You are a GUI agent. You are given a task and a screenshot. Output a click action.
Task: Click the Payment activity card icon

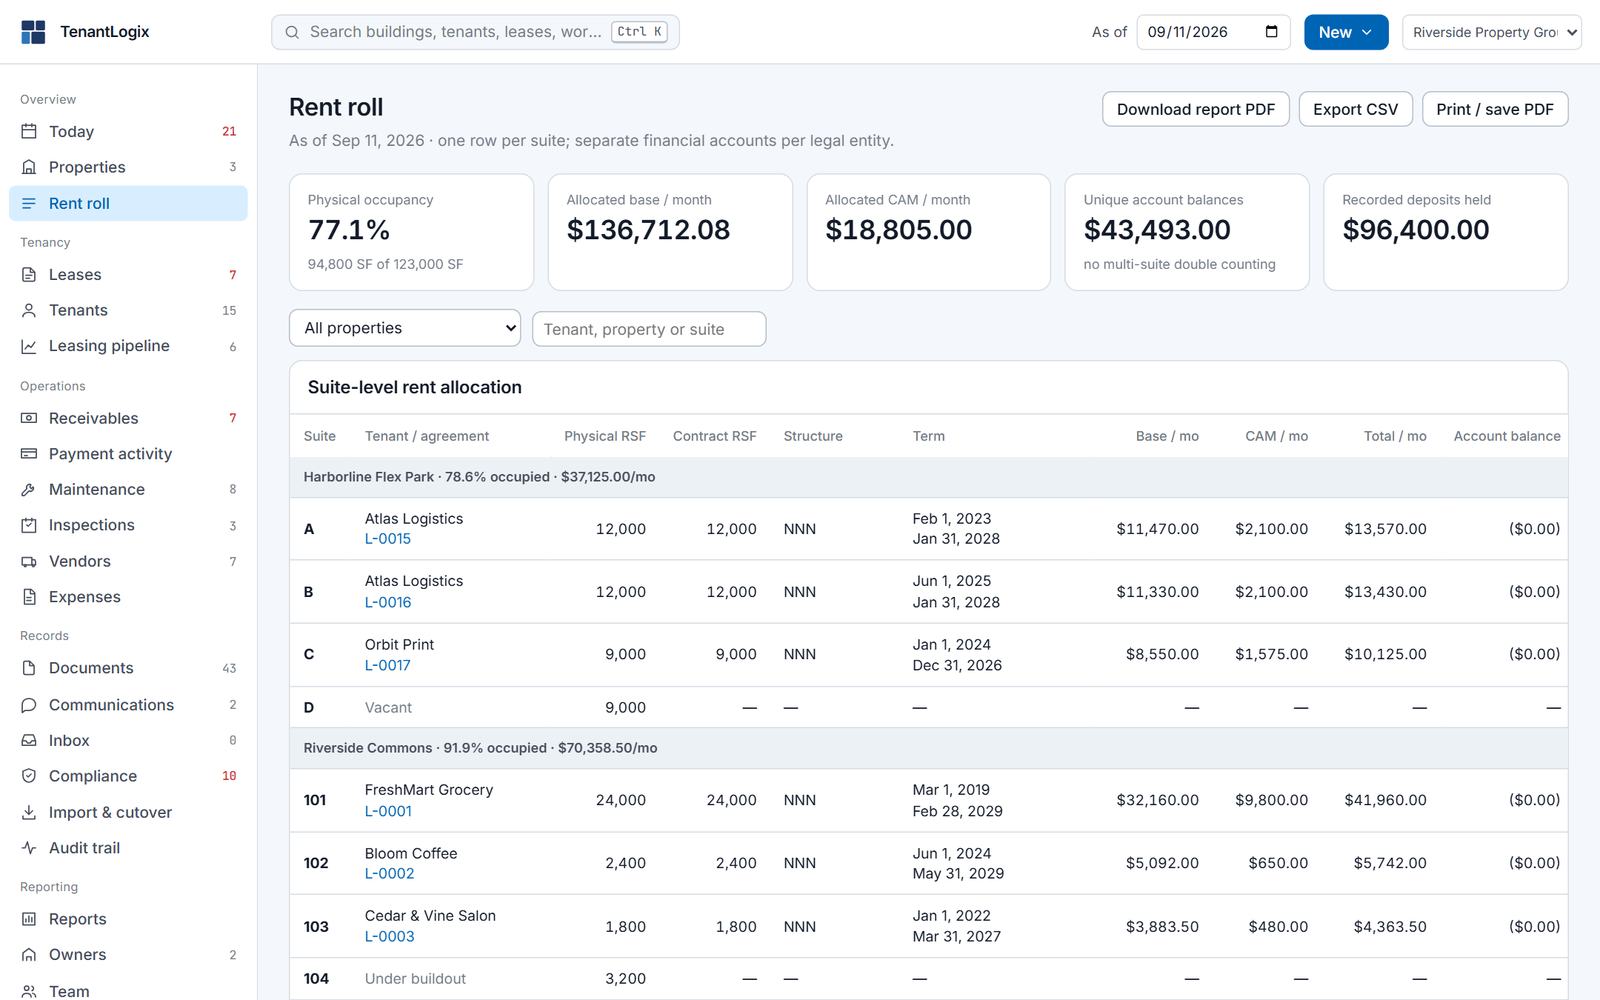coord(29,454)
